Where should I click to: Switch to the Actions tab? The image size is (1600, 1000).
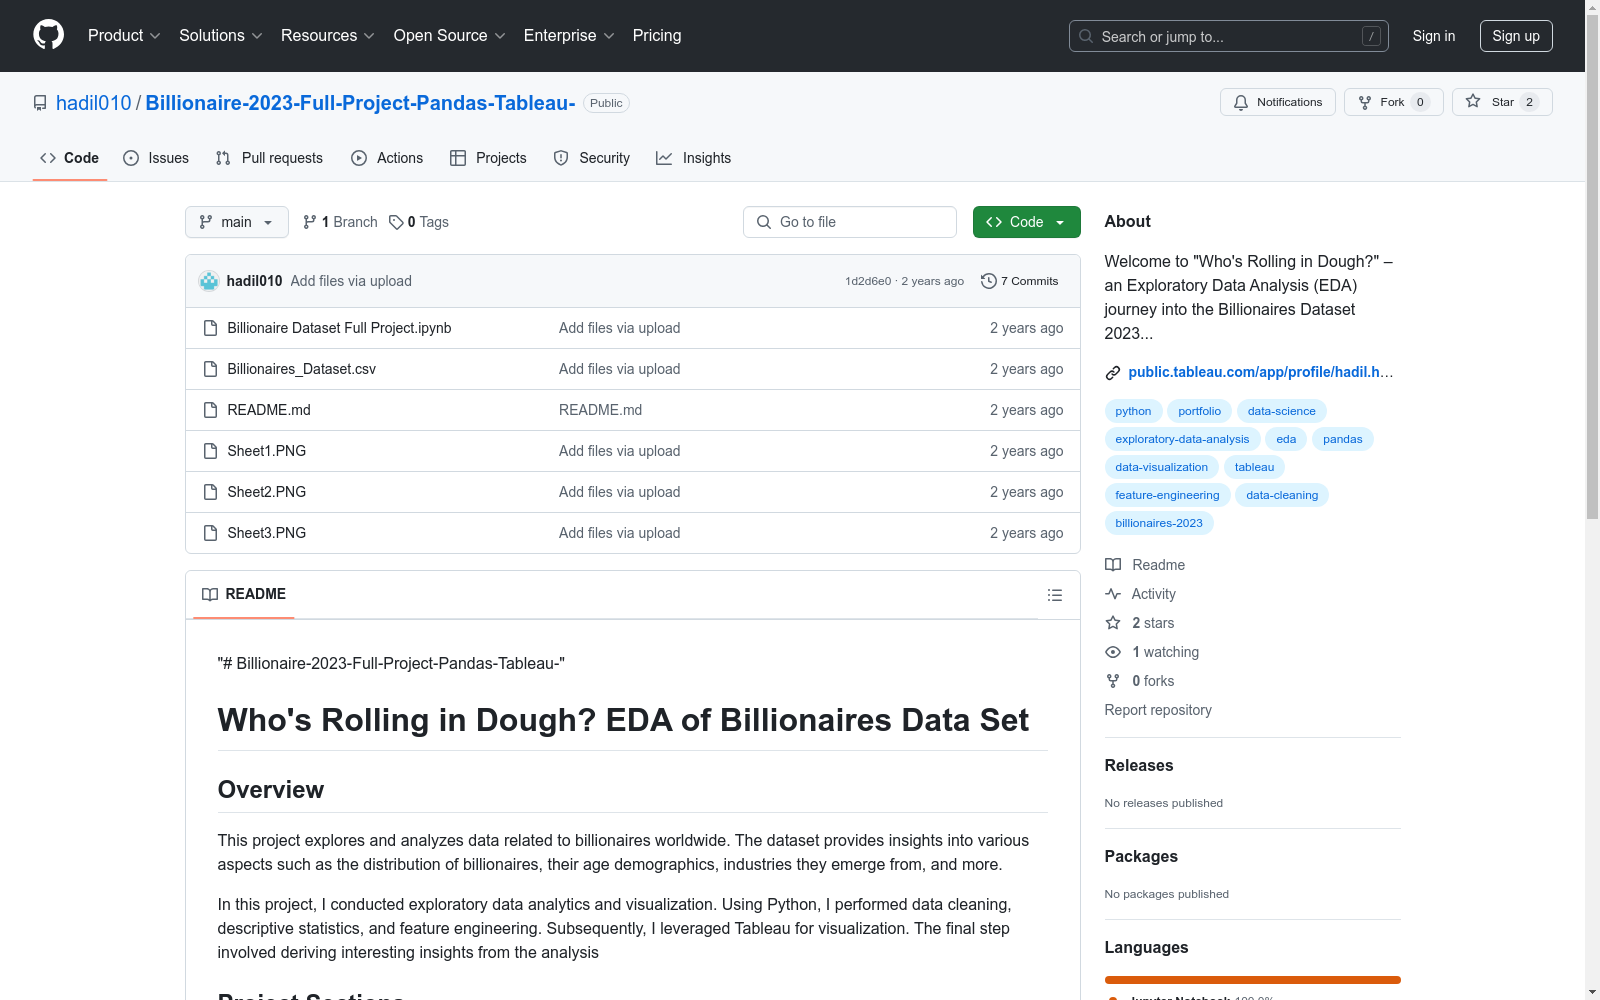[387, 158]
